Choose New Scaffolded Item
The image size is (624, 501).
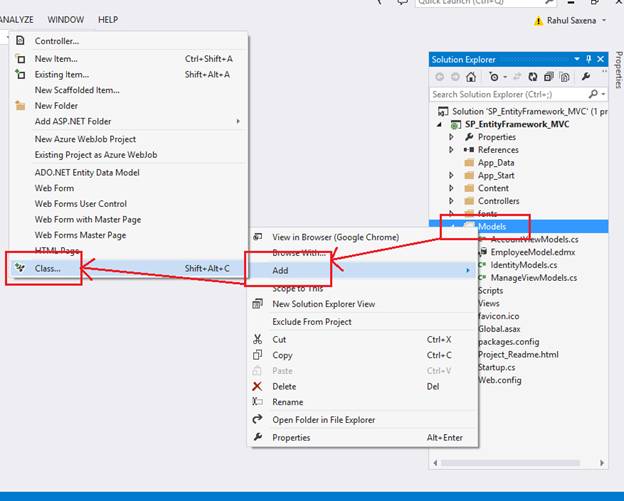(x=77, y=90)
